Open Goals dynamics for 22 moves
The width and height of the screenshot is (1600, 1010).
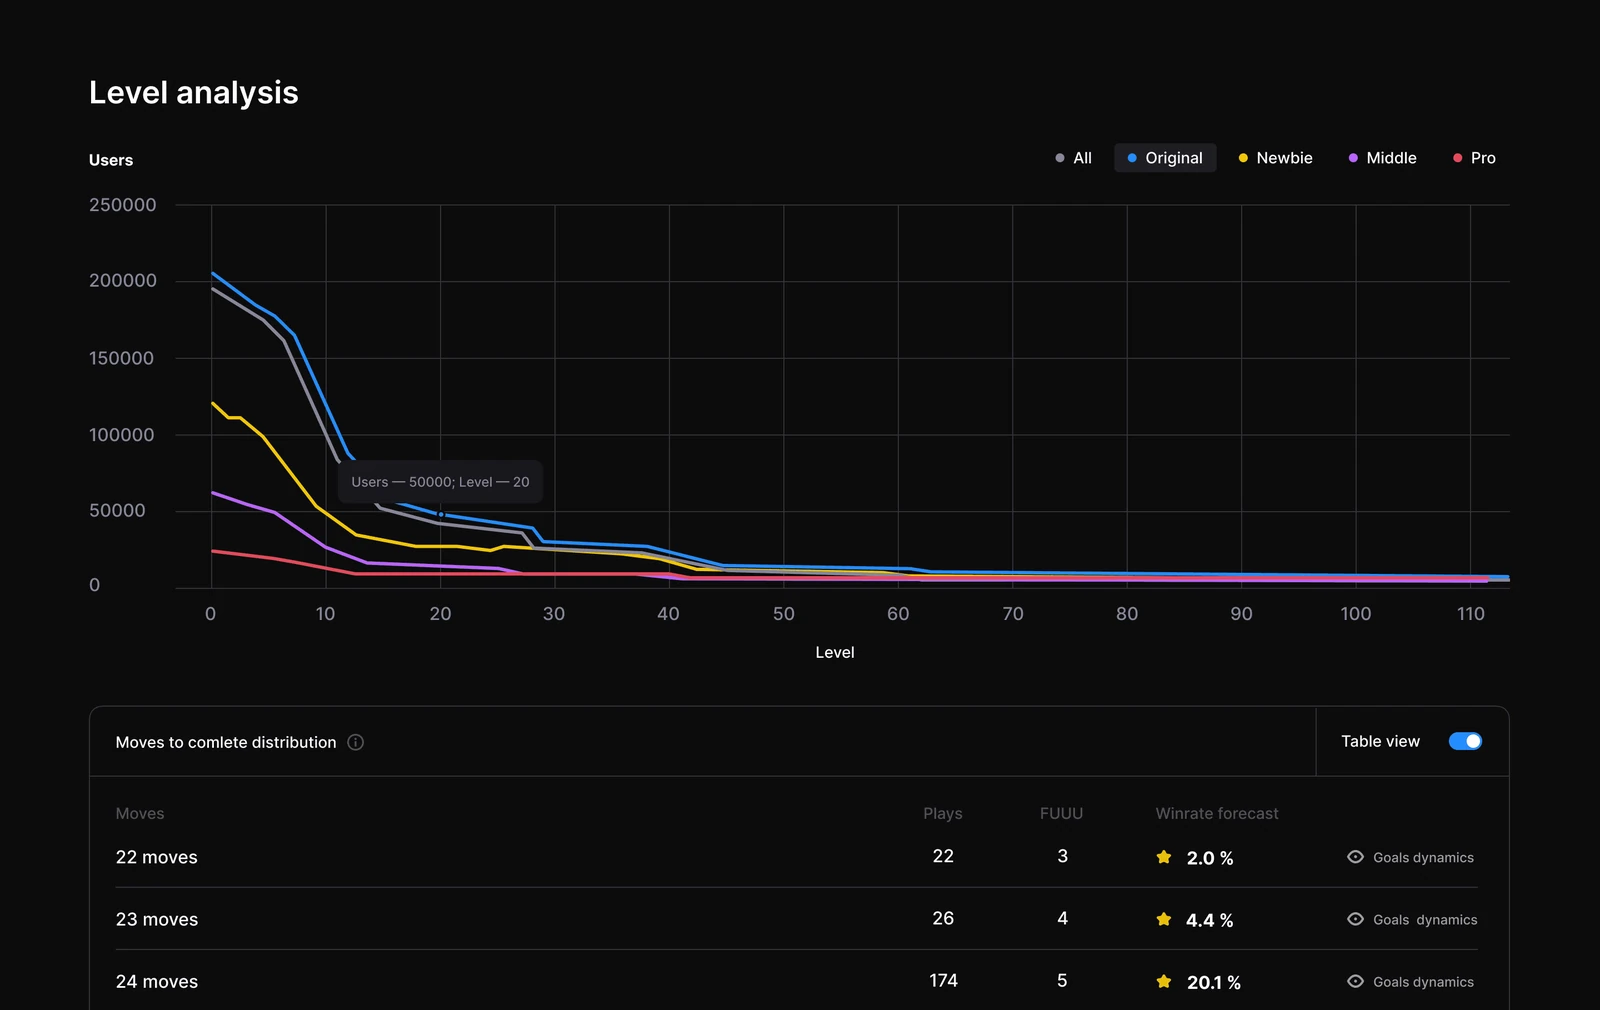coord(1423,857)
